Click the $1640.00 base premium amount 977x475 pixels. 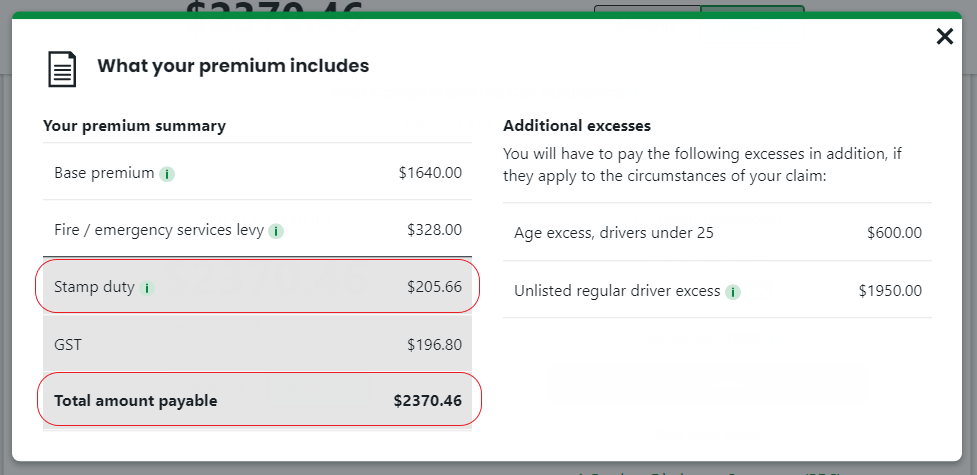430,173
